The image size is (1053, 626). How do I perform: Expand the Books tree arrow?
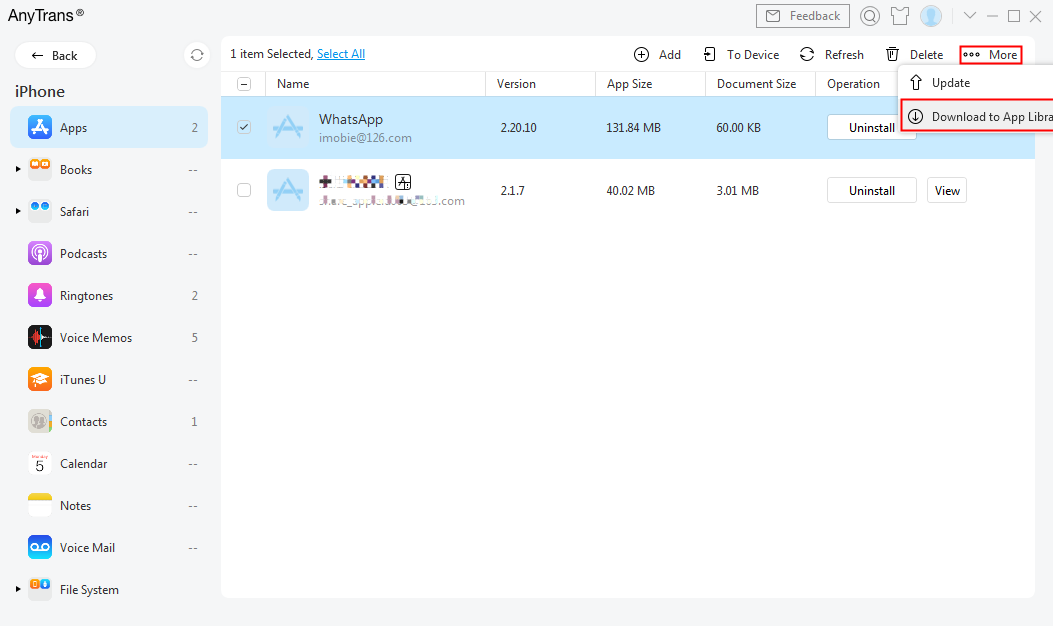tap(18, 170)
